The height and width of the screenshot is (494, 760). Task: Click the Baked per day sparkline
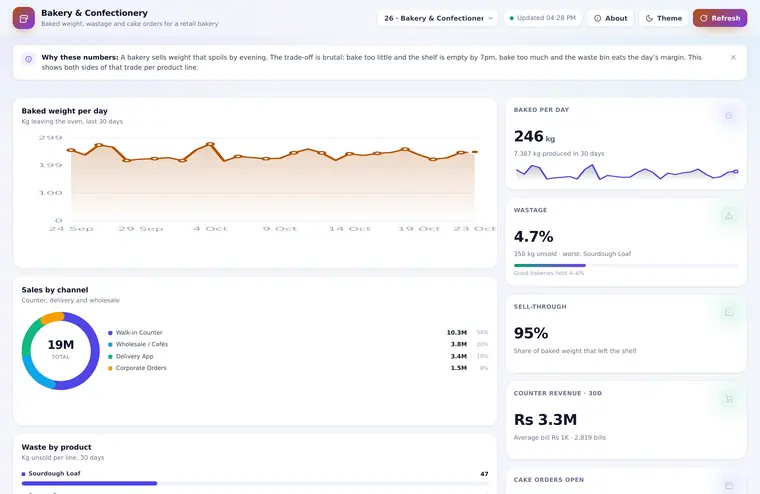click(x=626, y=172)
